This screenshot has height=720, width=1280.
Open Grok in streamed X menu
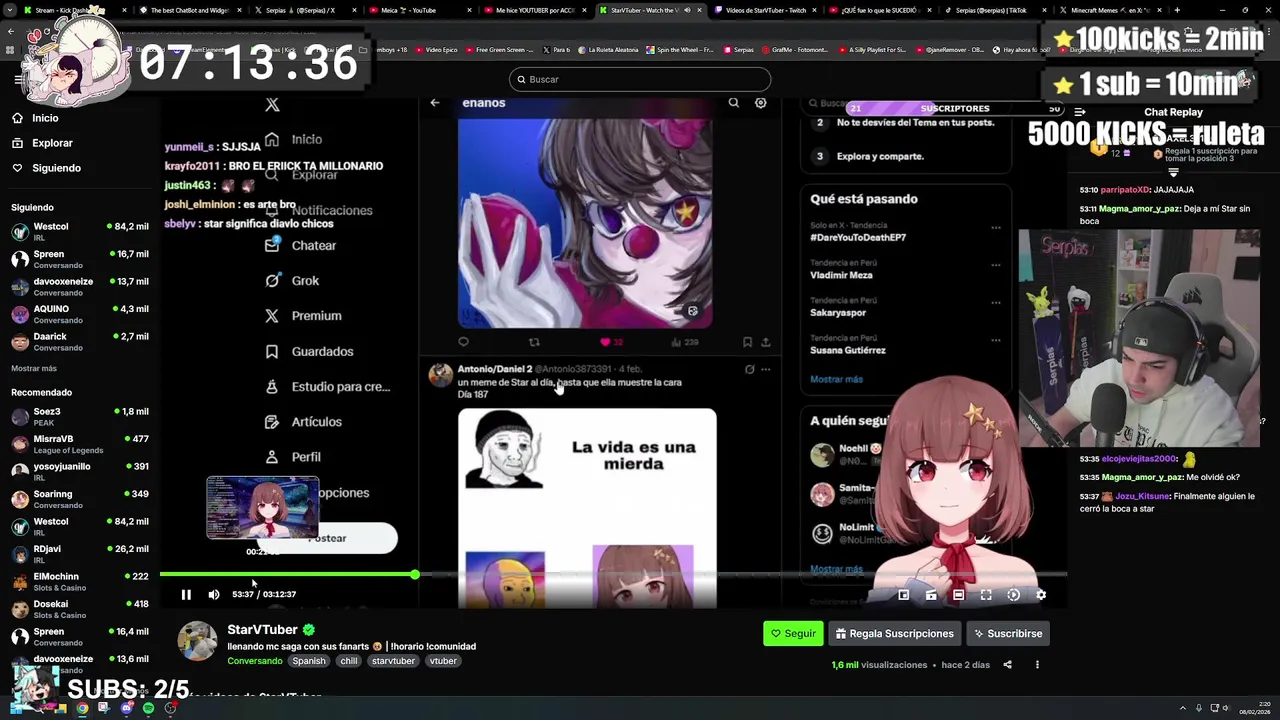(292, 281)
